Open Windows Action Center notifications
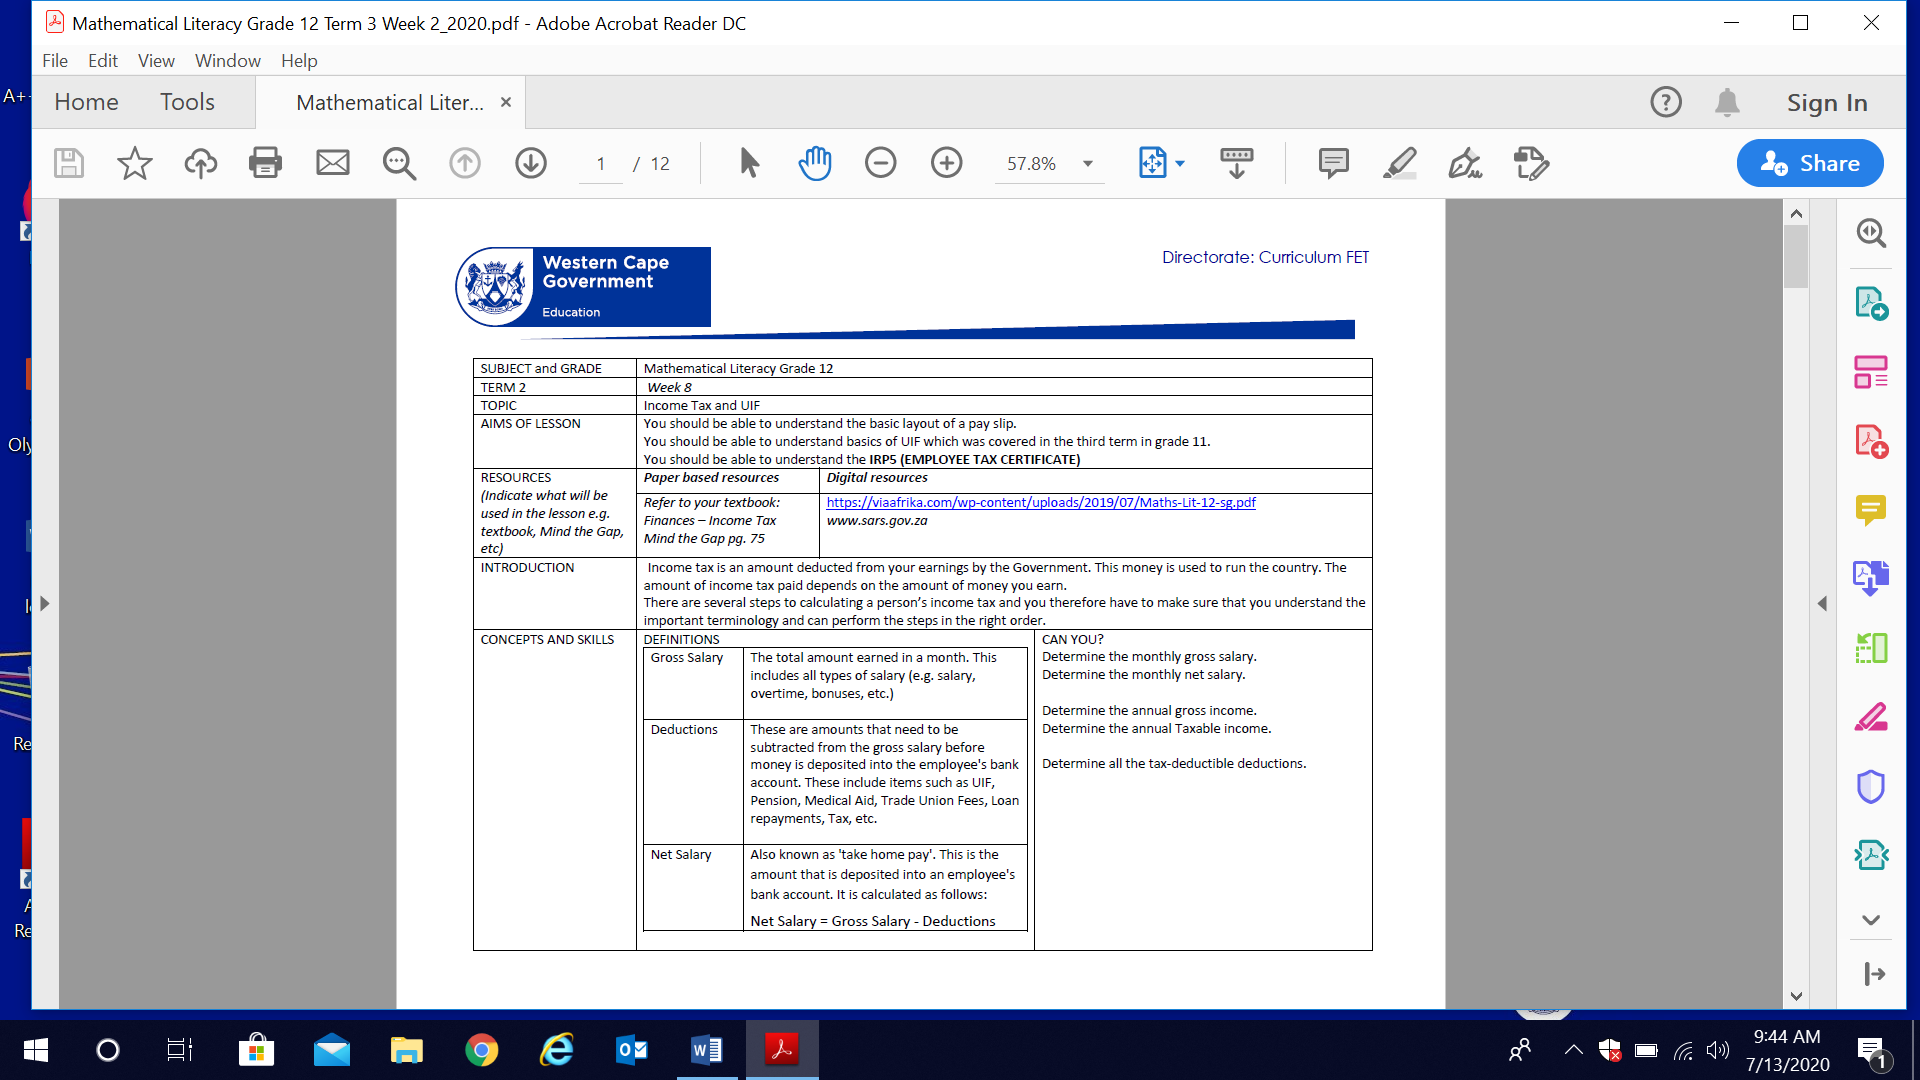 (1872, 1051)
